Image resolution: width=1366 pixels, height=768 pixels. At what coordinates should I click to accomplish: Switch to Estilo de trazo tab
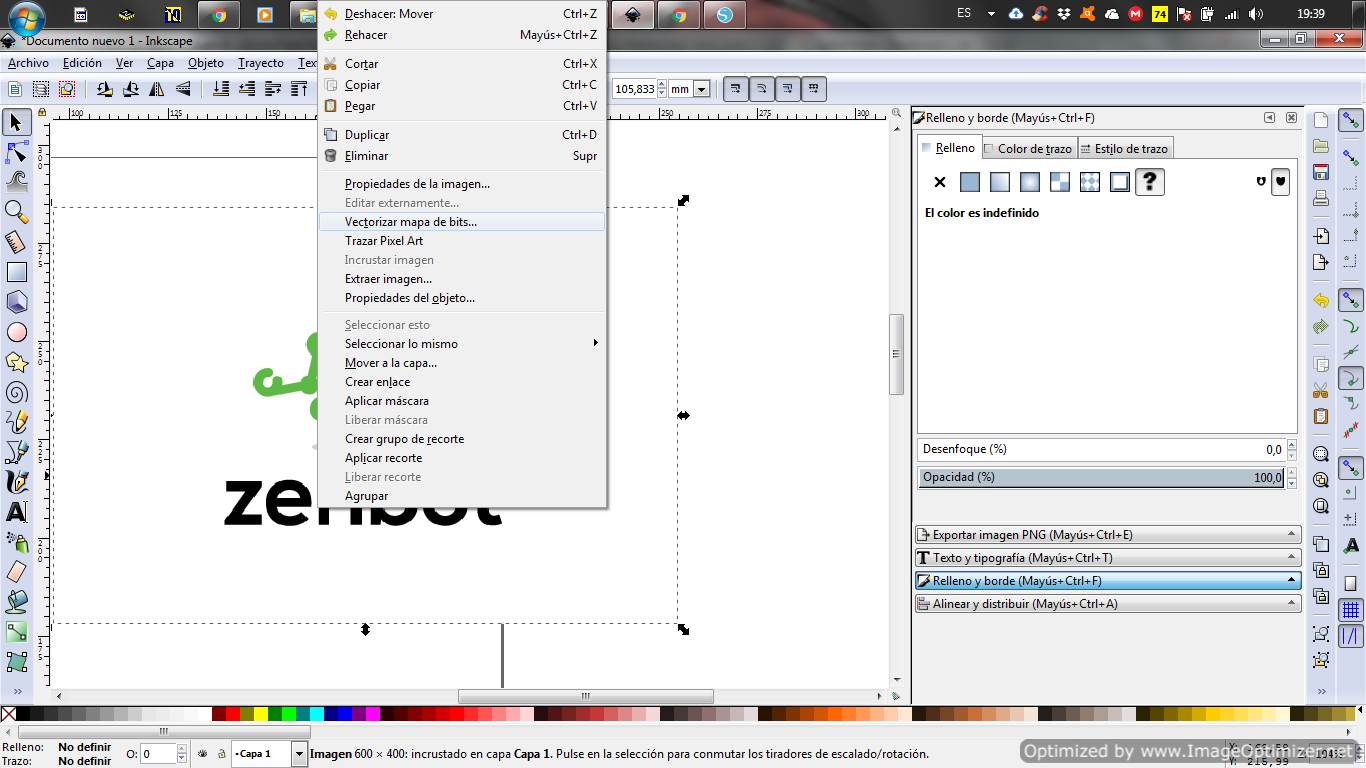click(1125, 149)
